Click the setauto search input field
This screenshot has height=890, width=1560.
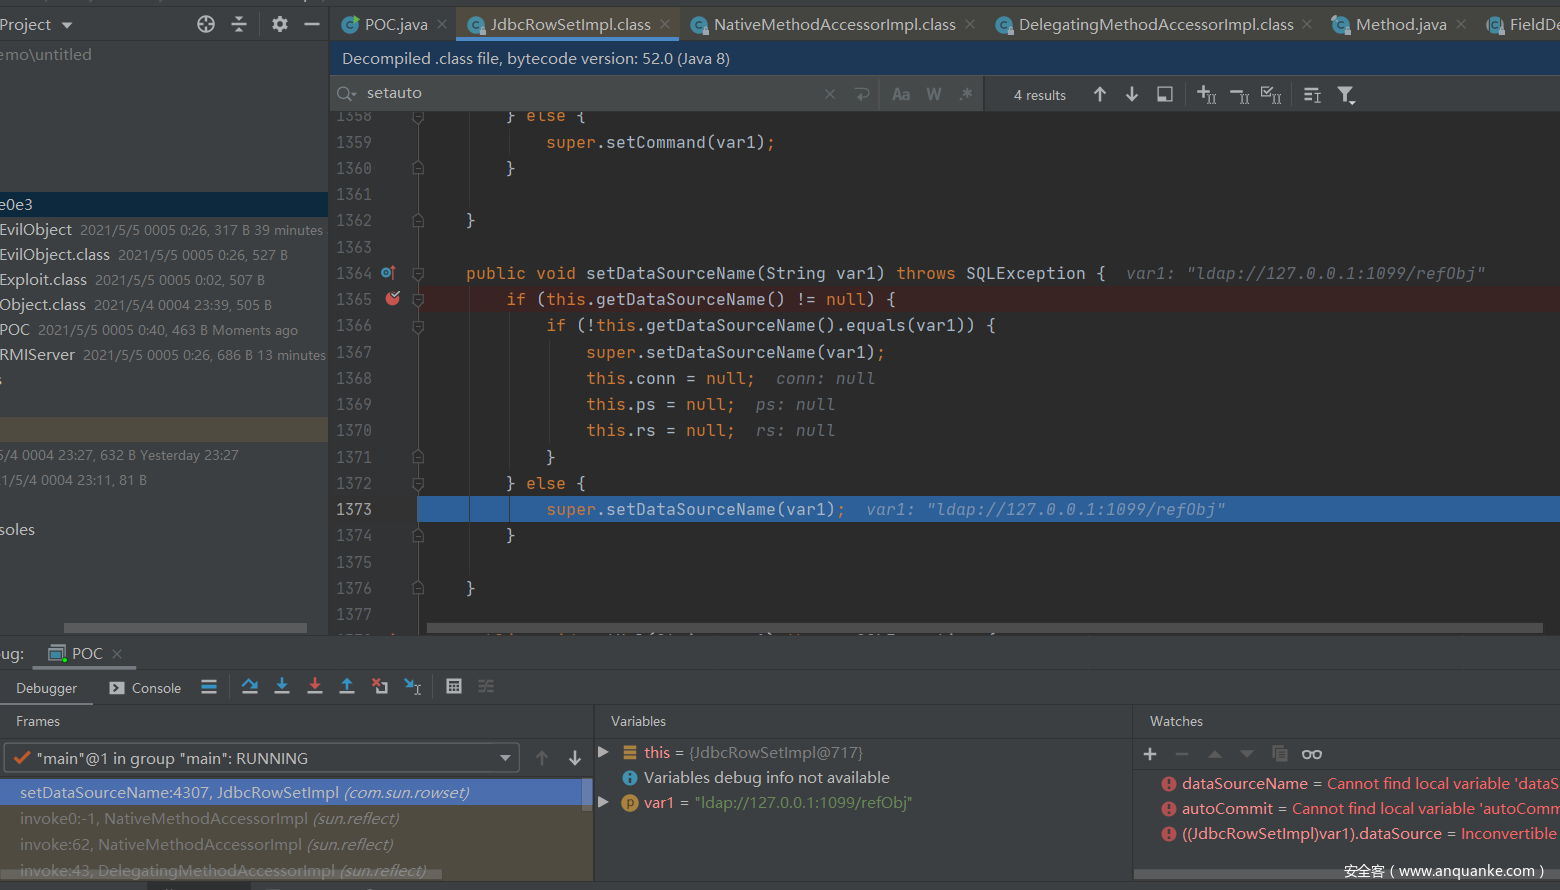point(590,93)
